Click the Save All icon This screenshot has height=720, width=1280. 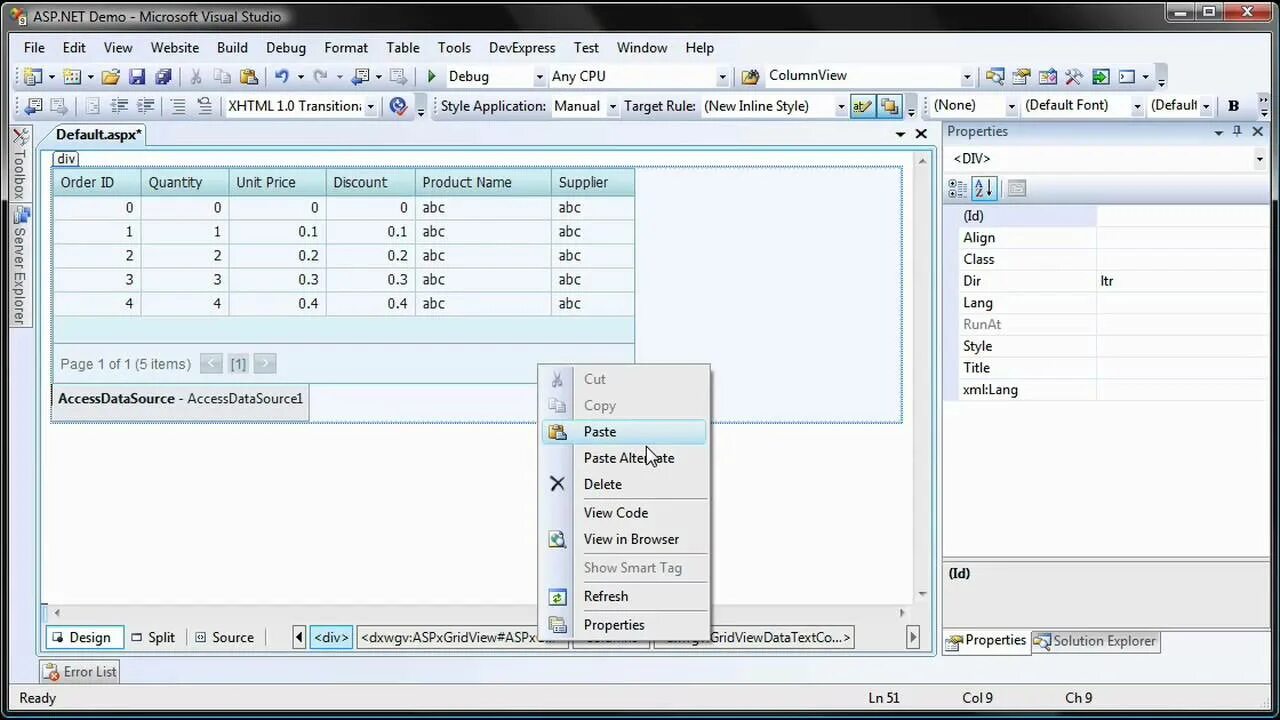pos(163,76)
